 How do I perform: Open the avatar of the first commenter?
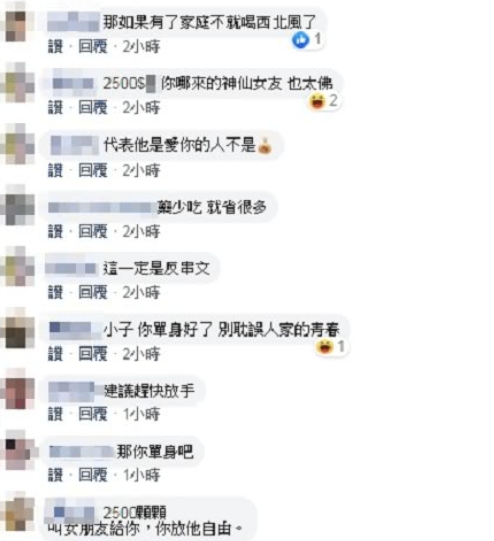point(17,25)
